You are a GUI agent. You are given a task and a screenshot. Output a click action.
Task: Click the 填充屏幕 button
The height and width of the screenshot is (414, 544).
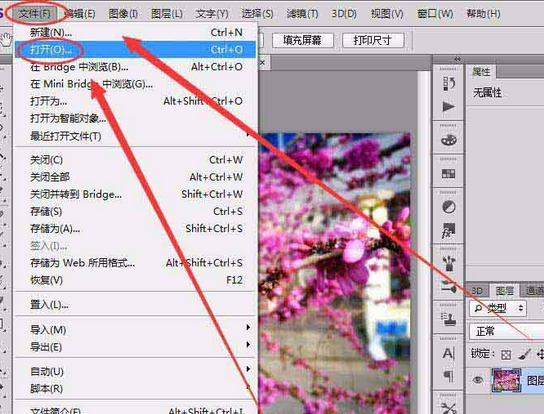pyautogui.click(x=303, y=40)
